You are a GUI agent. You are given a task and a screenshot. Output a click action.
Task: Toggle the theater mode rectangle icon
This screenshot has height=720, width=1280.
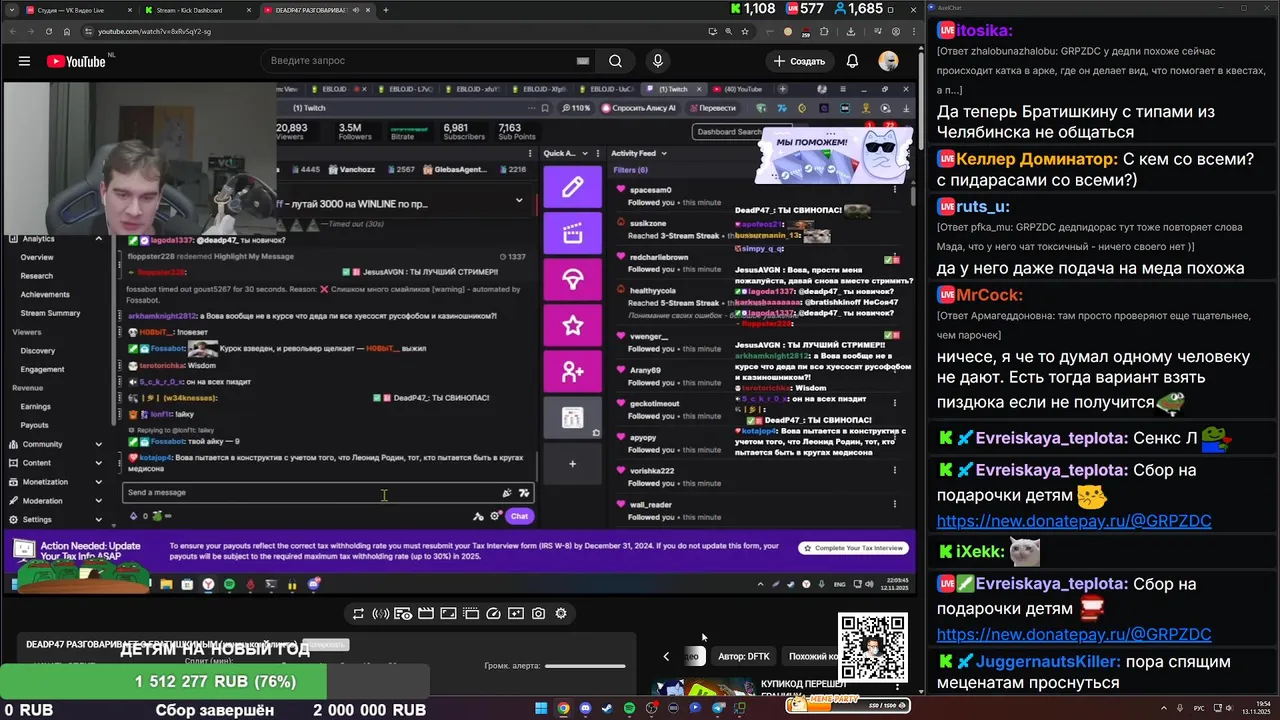448,614
